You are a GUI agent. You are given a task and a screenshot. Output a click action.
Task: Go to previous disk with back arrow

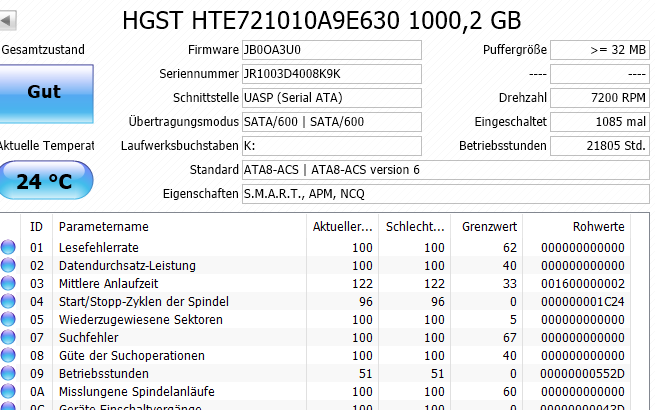8,20
